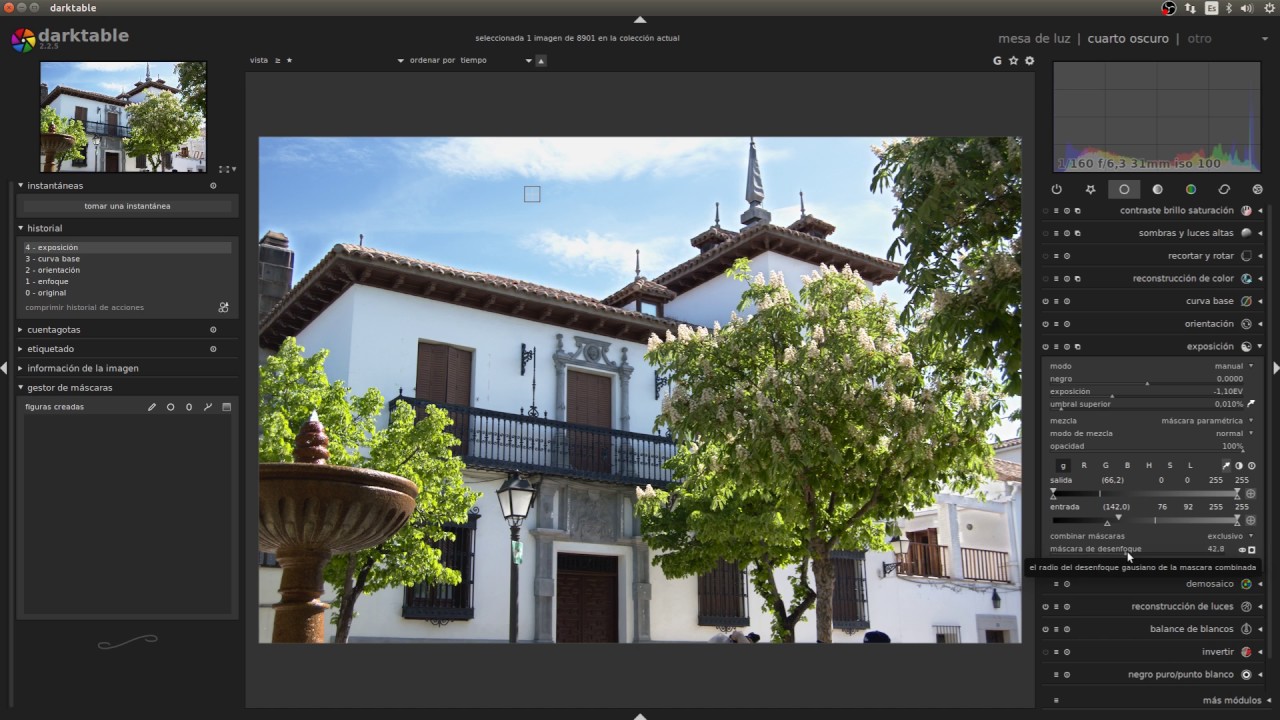Toggle grouping with the G icon
Viewport: 1280px width, 720px height.
click(x=997, y=61)
